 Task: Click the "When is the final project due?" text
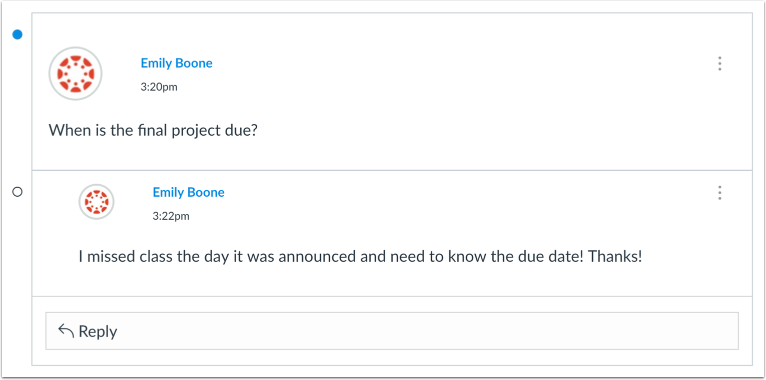coord(152,130)
